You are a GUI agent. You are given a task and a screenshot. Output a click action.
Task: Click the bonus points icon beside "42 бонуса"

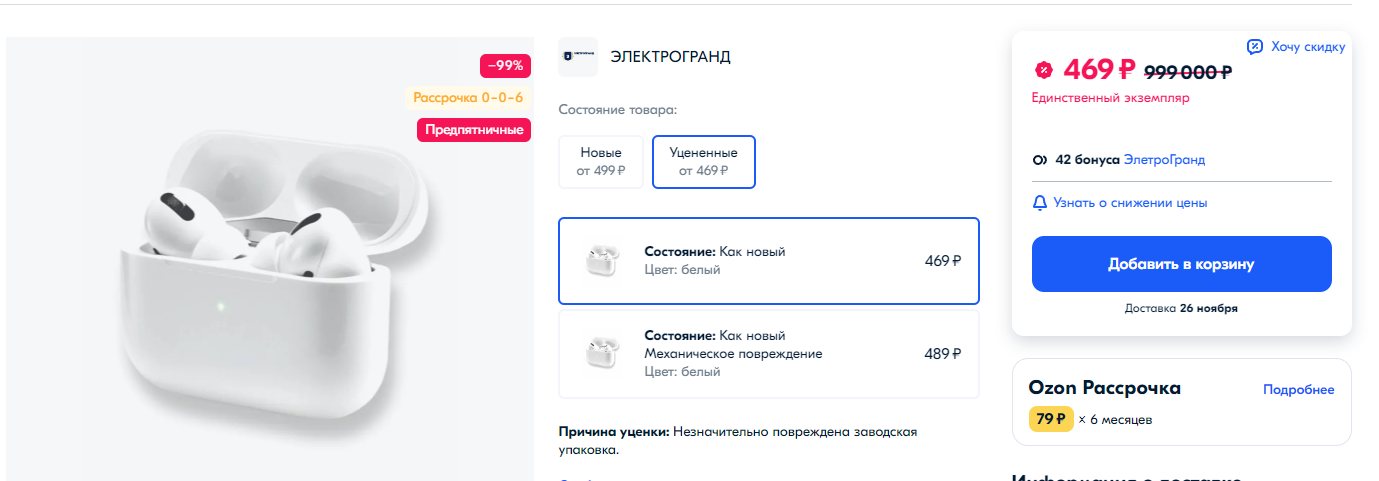pyautogui.click(x=1039, y=160)
